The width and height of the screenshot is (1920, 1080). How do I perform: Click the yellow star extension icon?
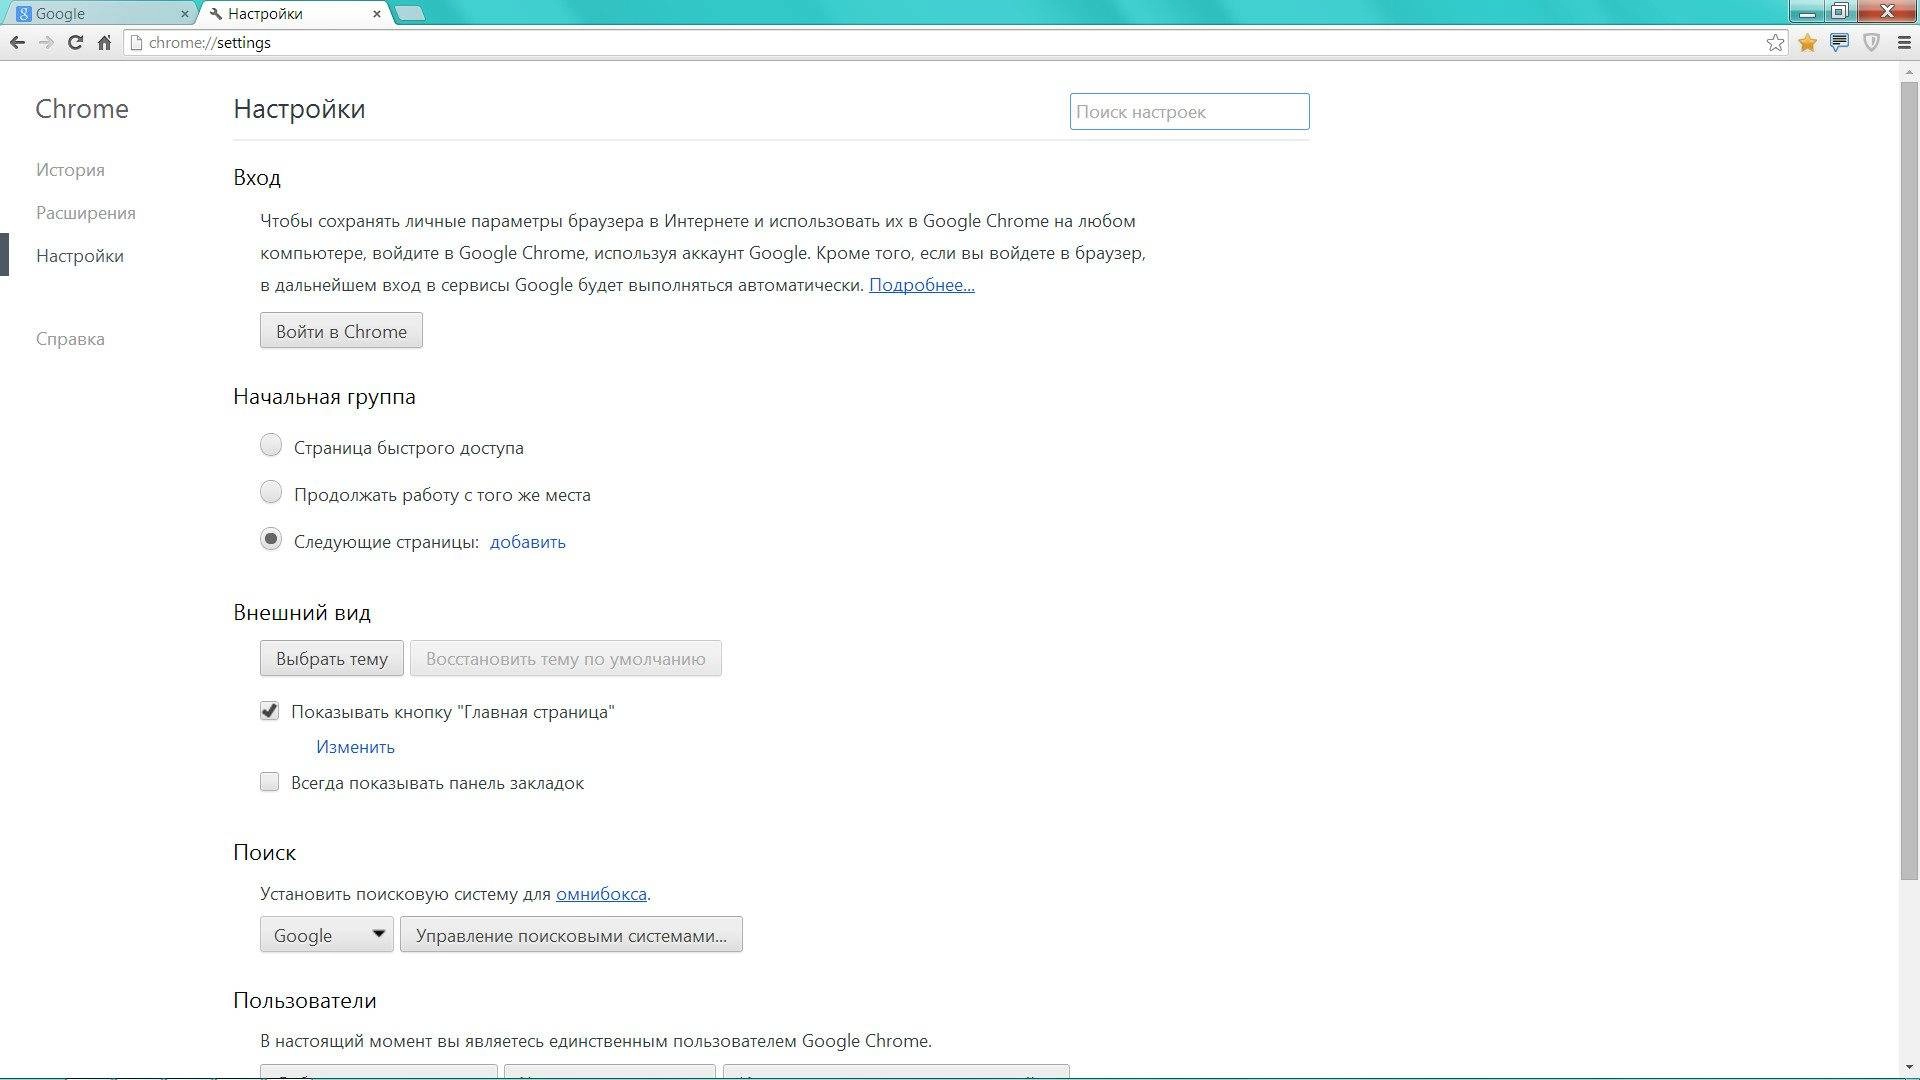click(x=1807, y=42)
